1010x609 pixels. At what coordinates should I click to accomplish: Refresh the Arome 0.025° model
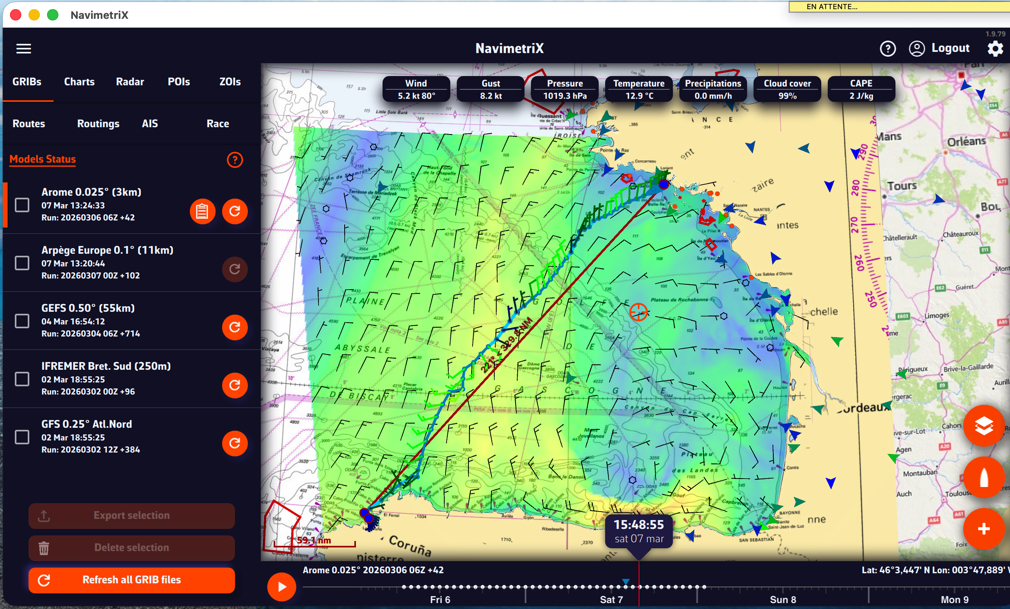pyautogui.click(x=235, y=211)
